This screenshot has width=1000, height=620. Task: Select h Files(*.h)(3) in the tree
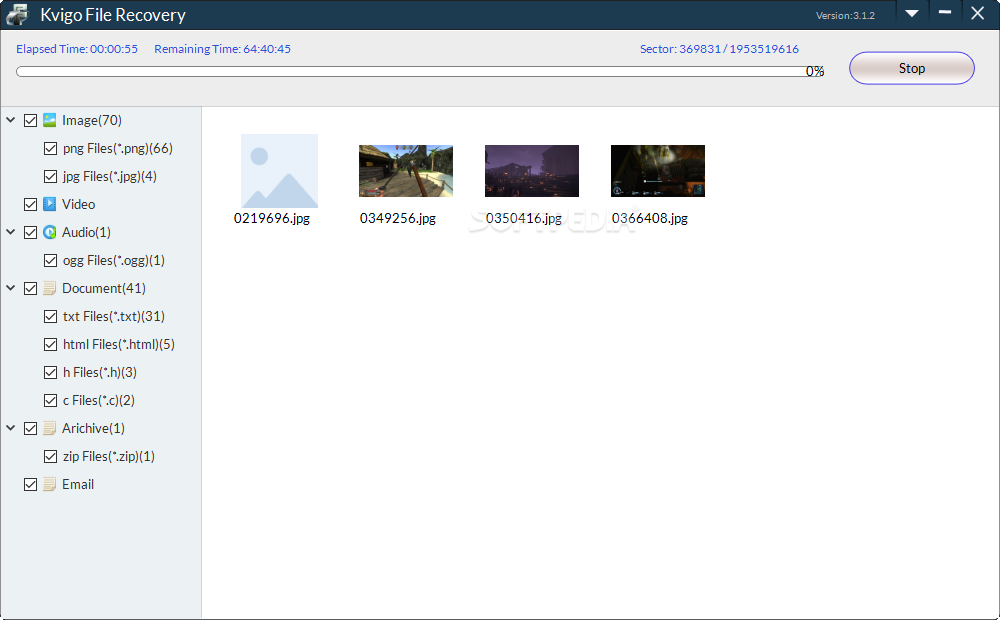99,373
